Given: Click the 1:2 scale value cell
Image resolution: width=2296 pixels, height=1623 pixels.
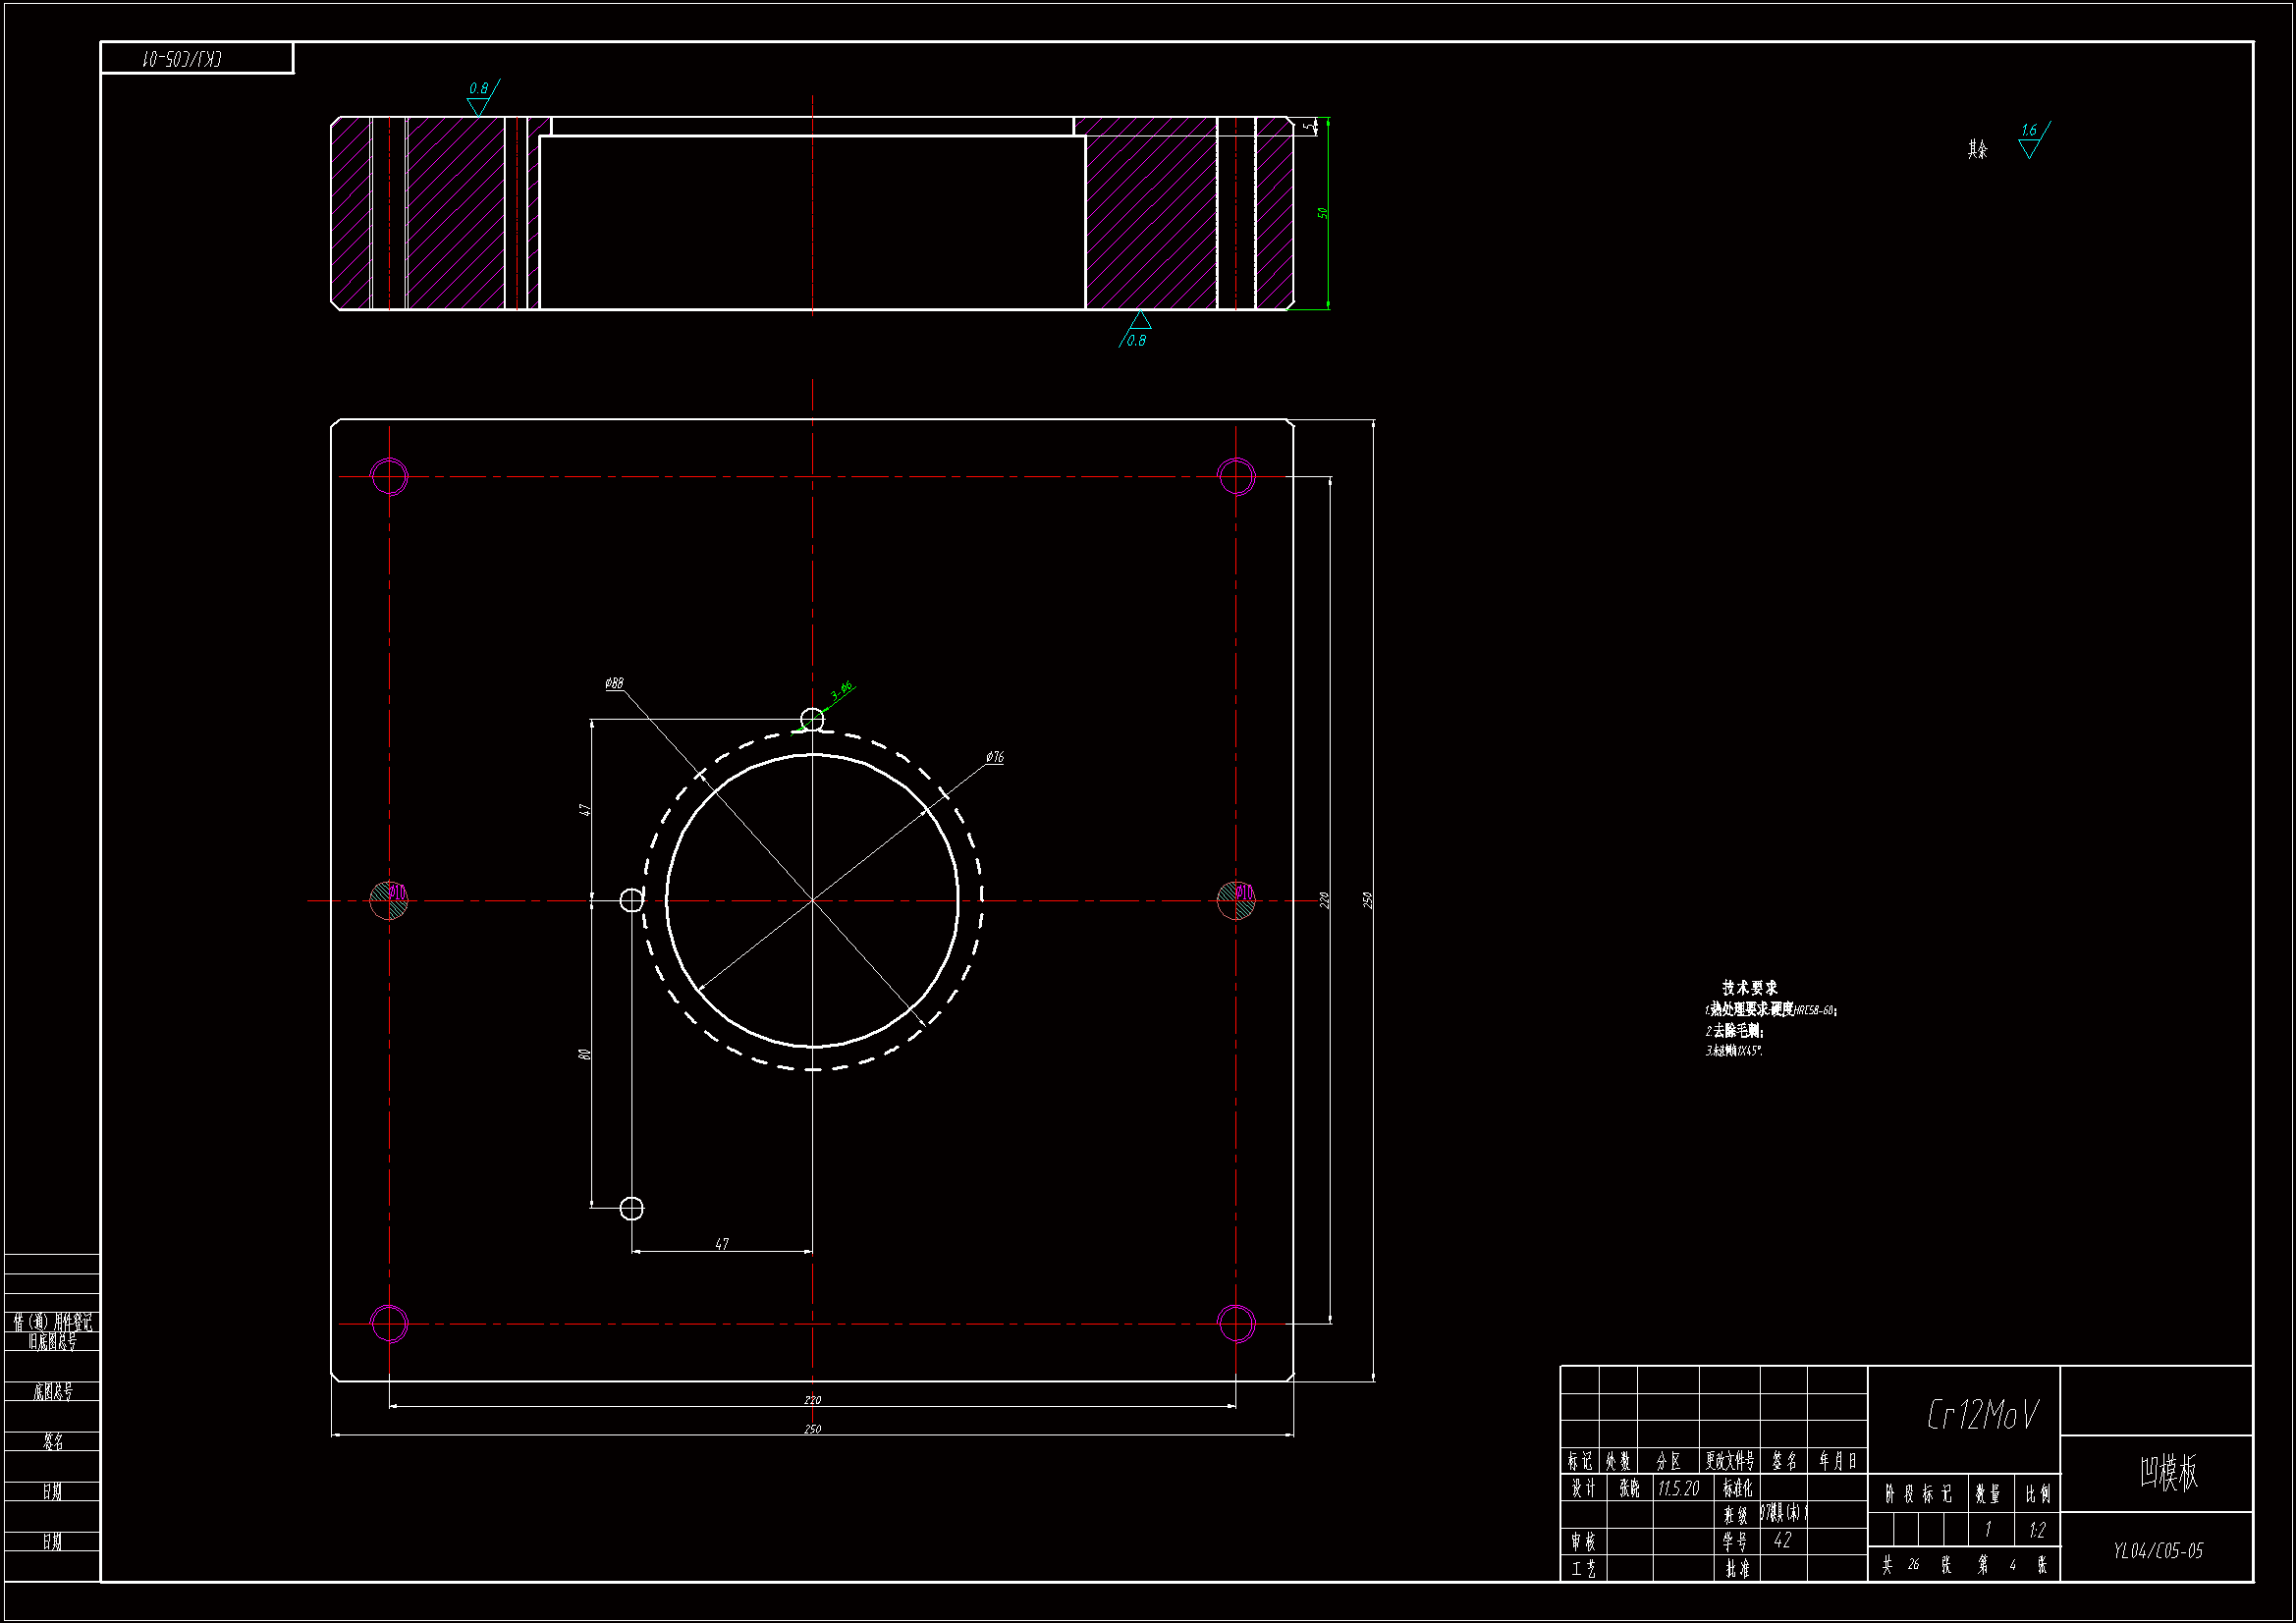Looking at the screenshot, I should click(2037, 1530).
